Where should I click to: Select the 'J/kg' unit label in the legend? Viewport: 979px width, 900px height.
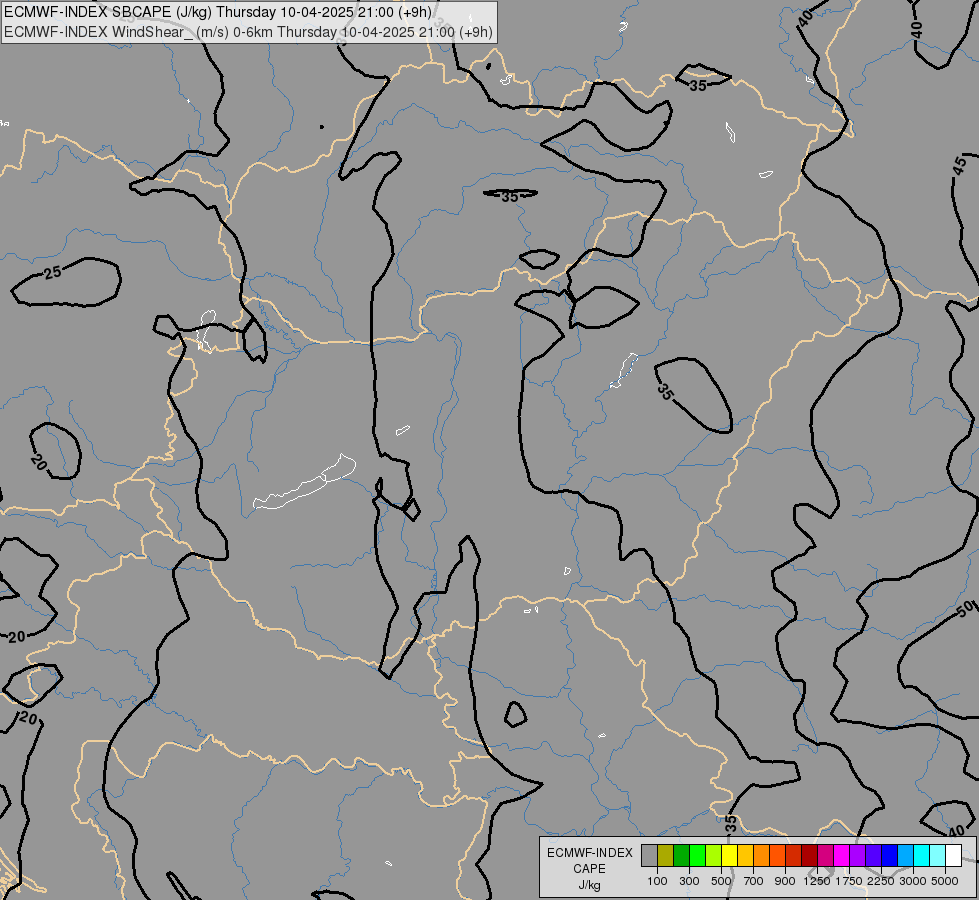pos(589,885)
